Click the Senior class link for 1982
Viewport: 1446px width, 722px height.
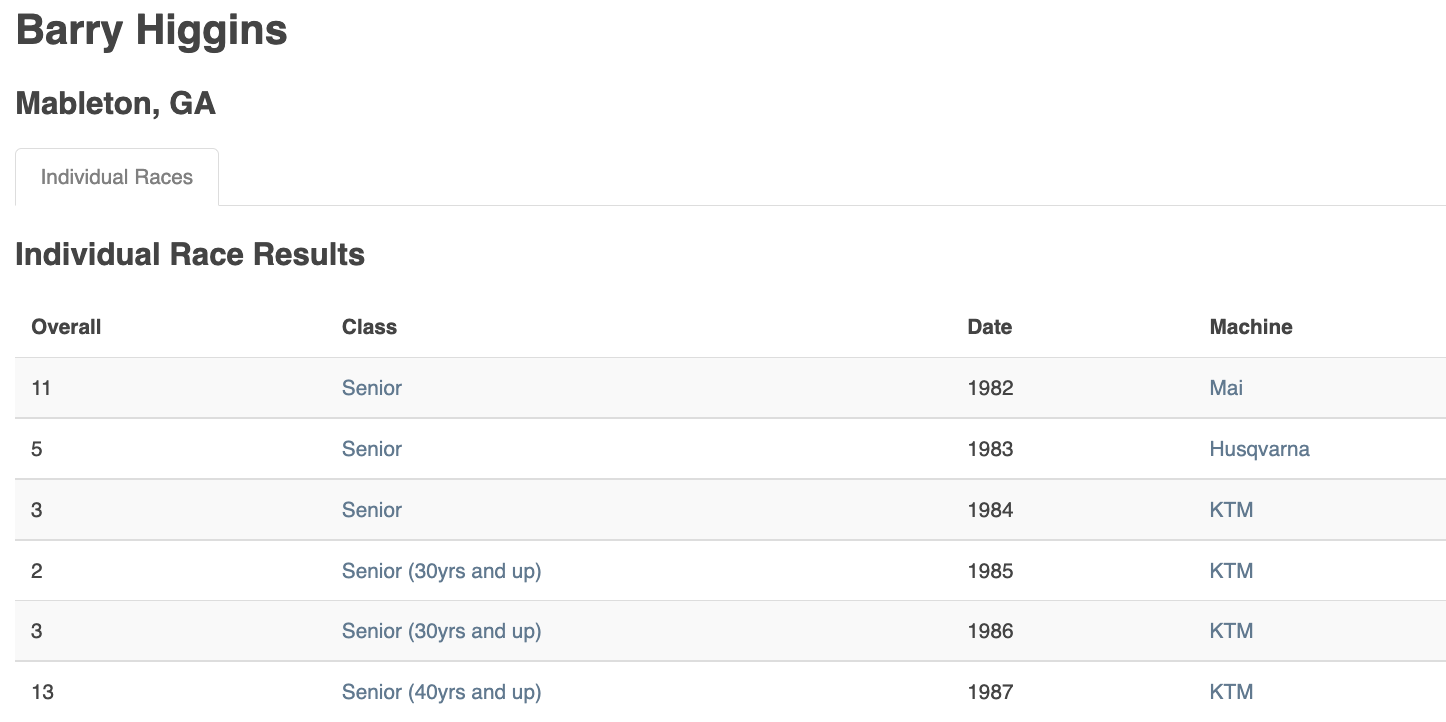(x=372, y=388)
